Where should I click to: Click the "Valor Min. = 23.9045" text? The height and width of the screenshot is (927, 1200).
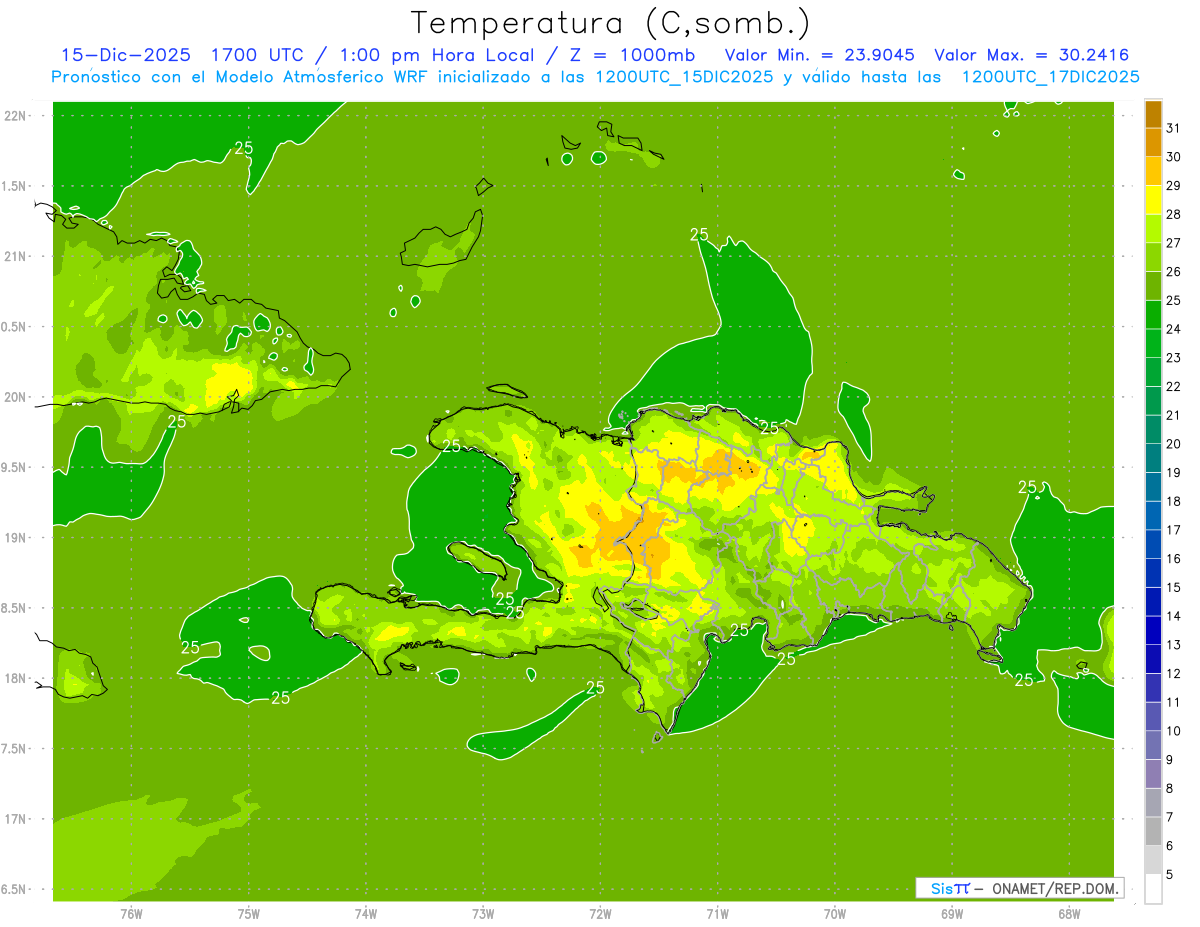click(818, 55)
